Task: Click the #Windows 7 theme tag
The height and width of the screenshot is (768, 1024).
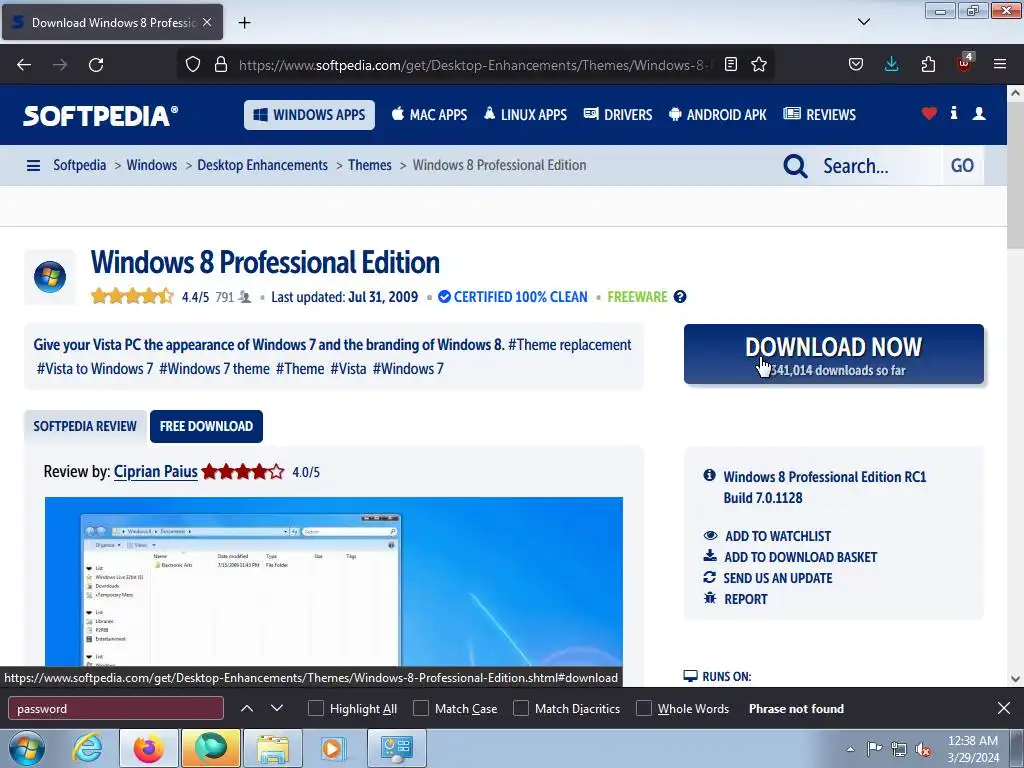Action: click(x=214, y=369)
